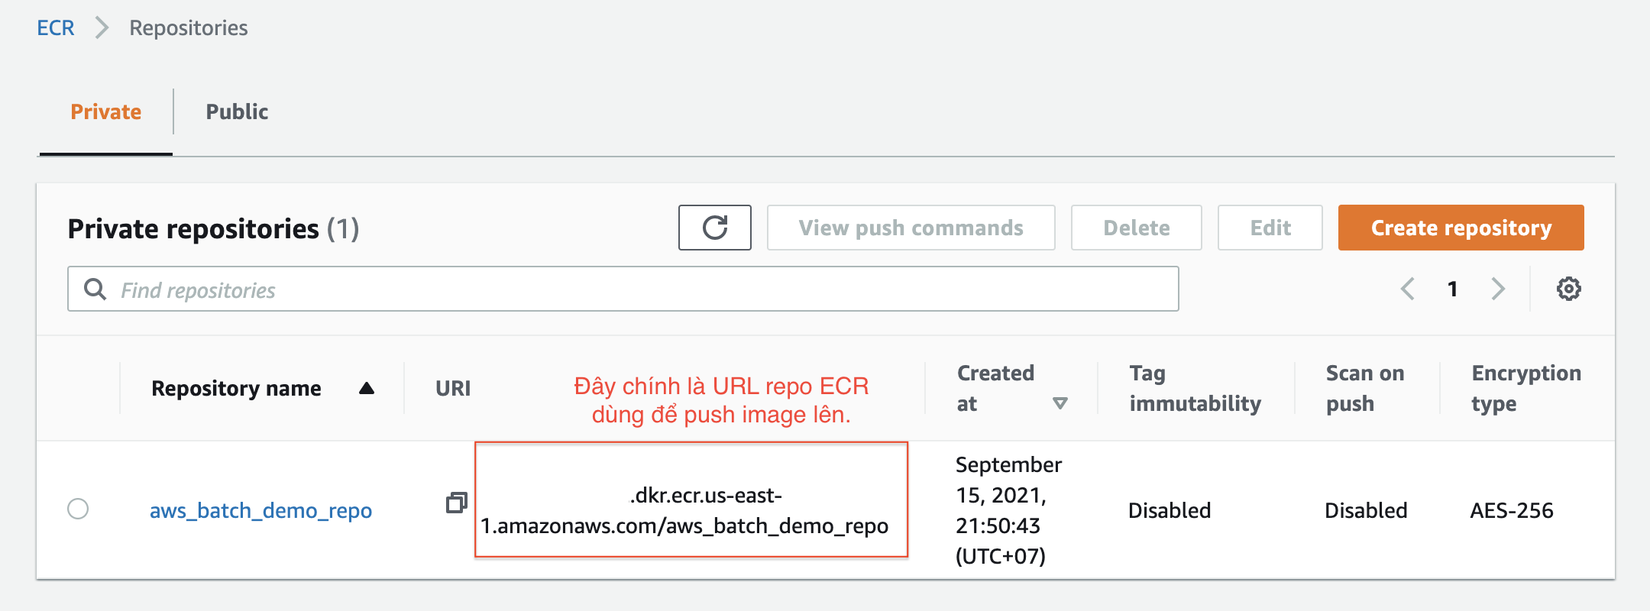Select page number 1 in pagination
Image resolution: width=1650 pixels, height=611 pixels.
point(1452,289)
